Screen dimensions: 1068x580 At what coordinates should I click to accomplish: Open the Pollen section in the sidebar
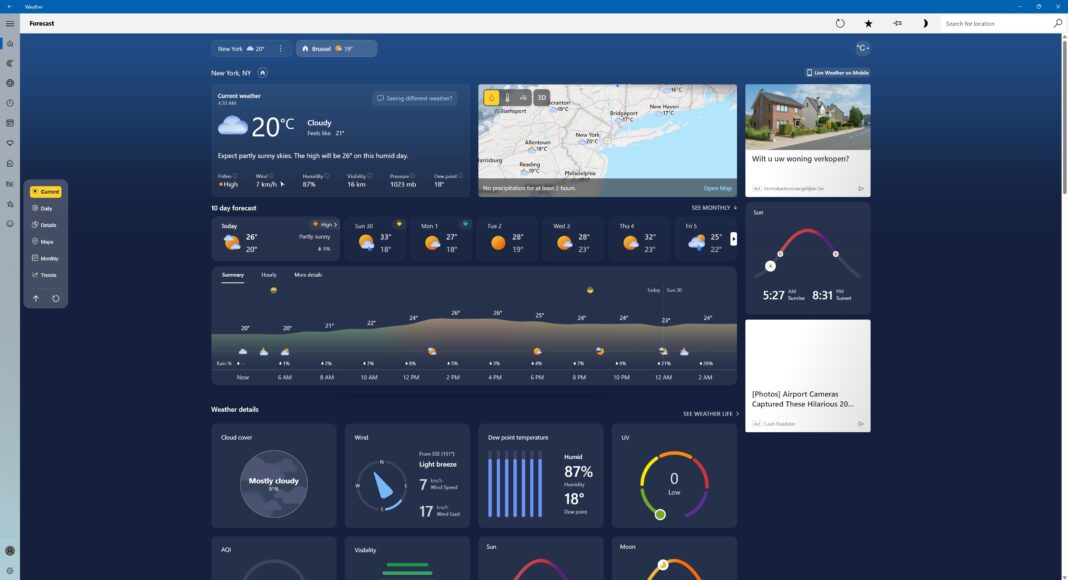9,143
